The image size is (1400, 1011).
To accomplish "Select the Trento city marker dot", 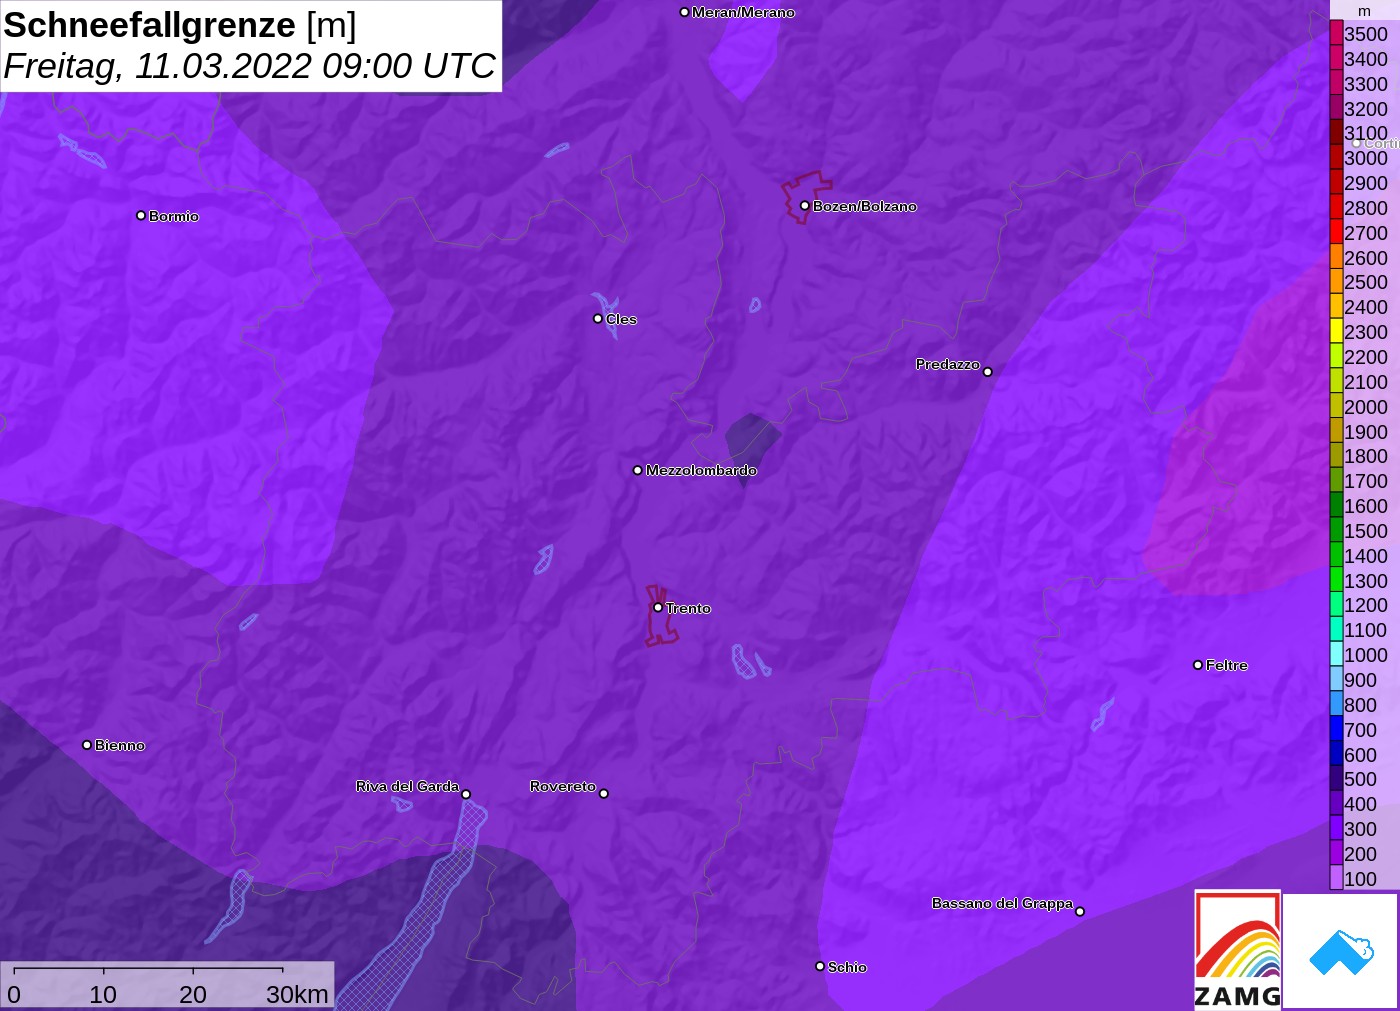I will (x=658, y=607).
